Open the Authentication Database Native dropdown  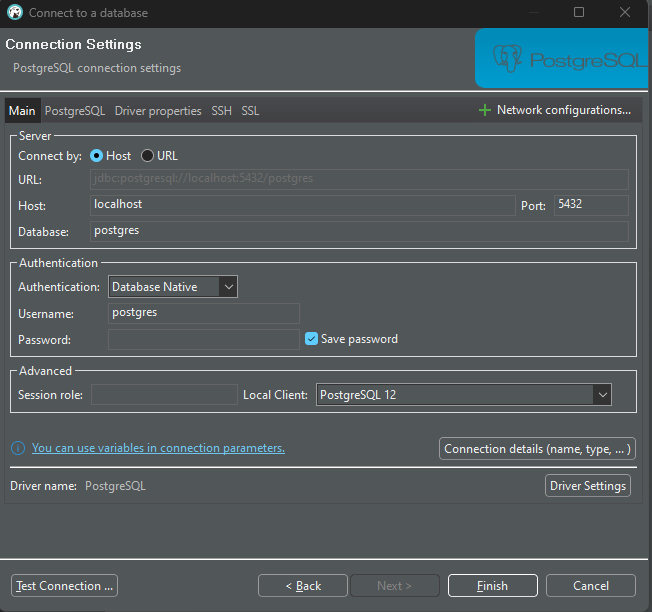[x=173, y=286]
